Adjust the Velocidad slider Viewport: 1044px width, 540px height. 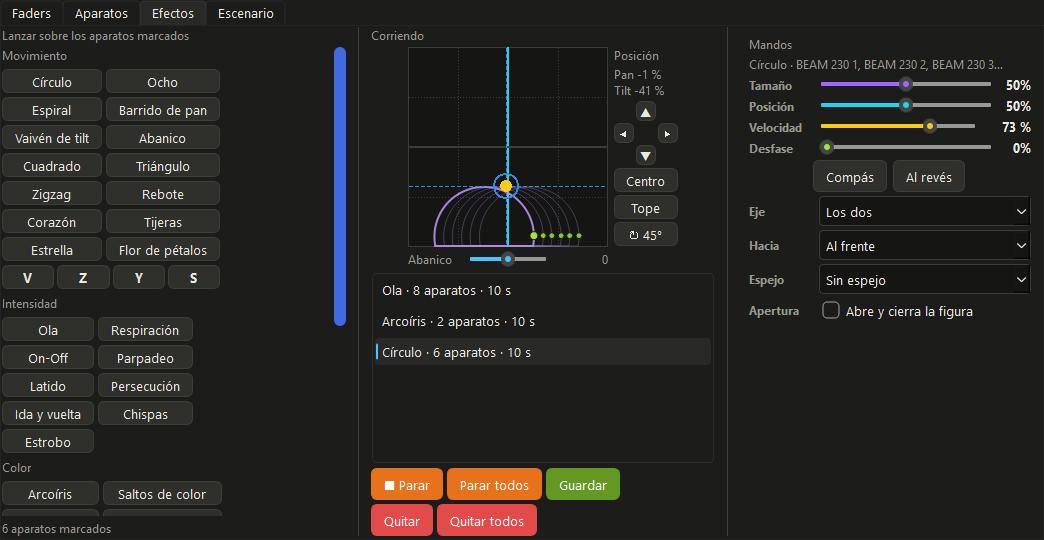click(898, 127)
